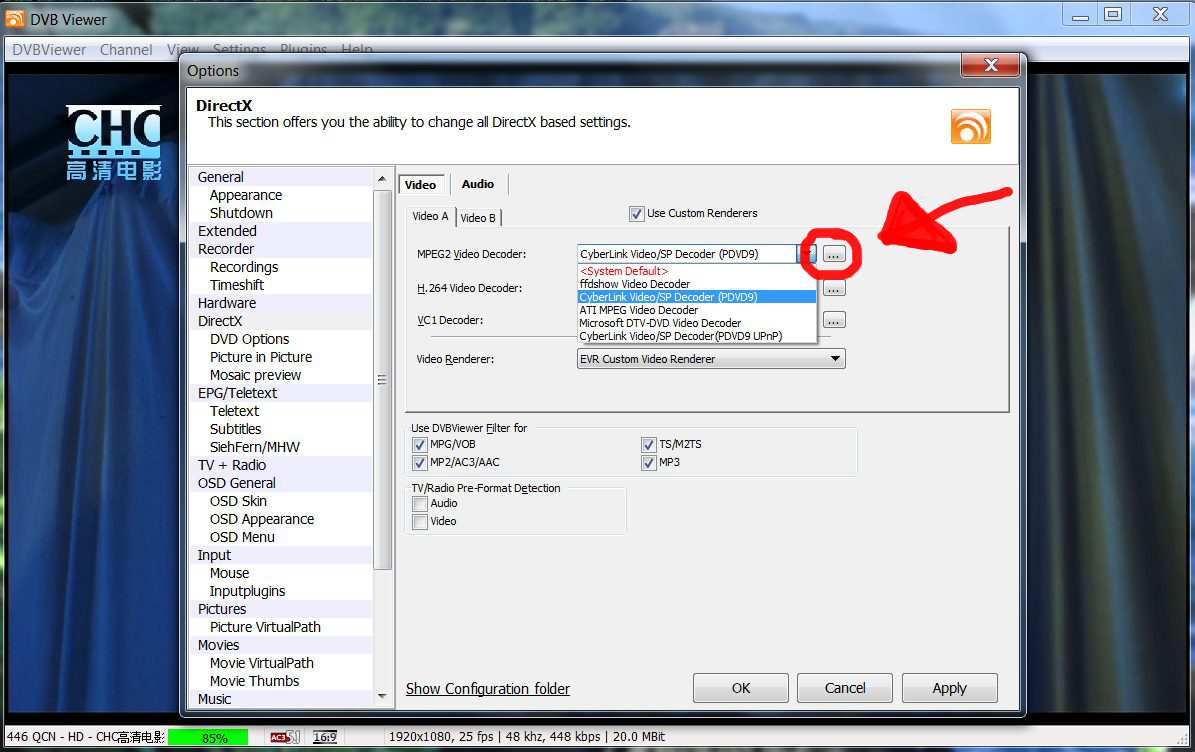
Task: Switch to the Video tab
Action: point(421,184)
